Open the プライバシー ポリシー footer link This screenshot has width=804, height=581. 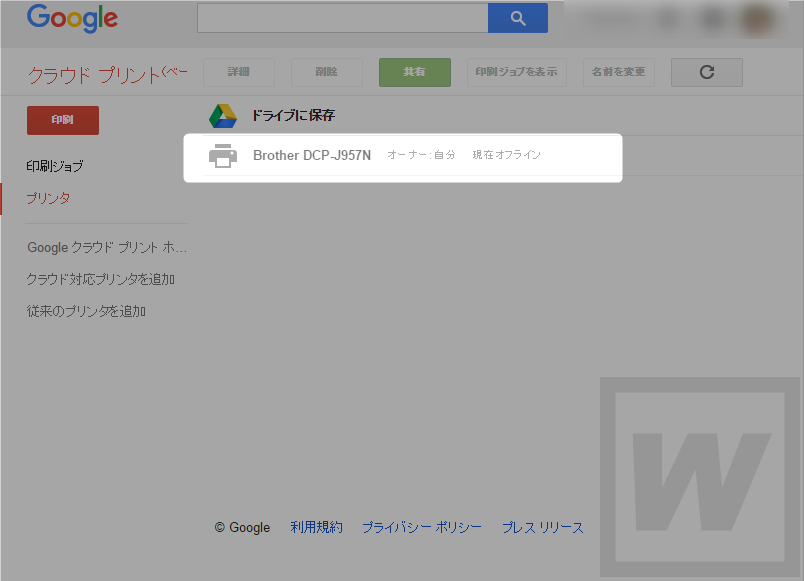(x=422, y=527)
